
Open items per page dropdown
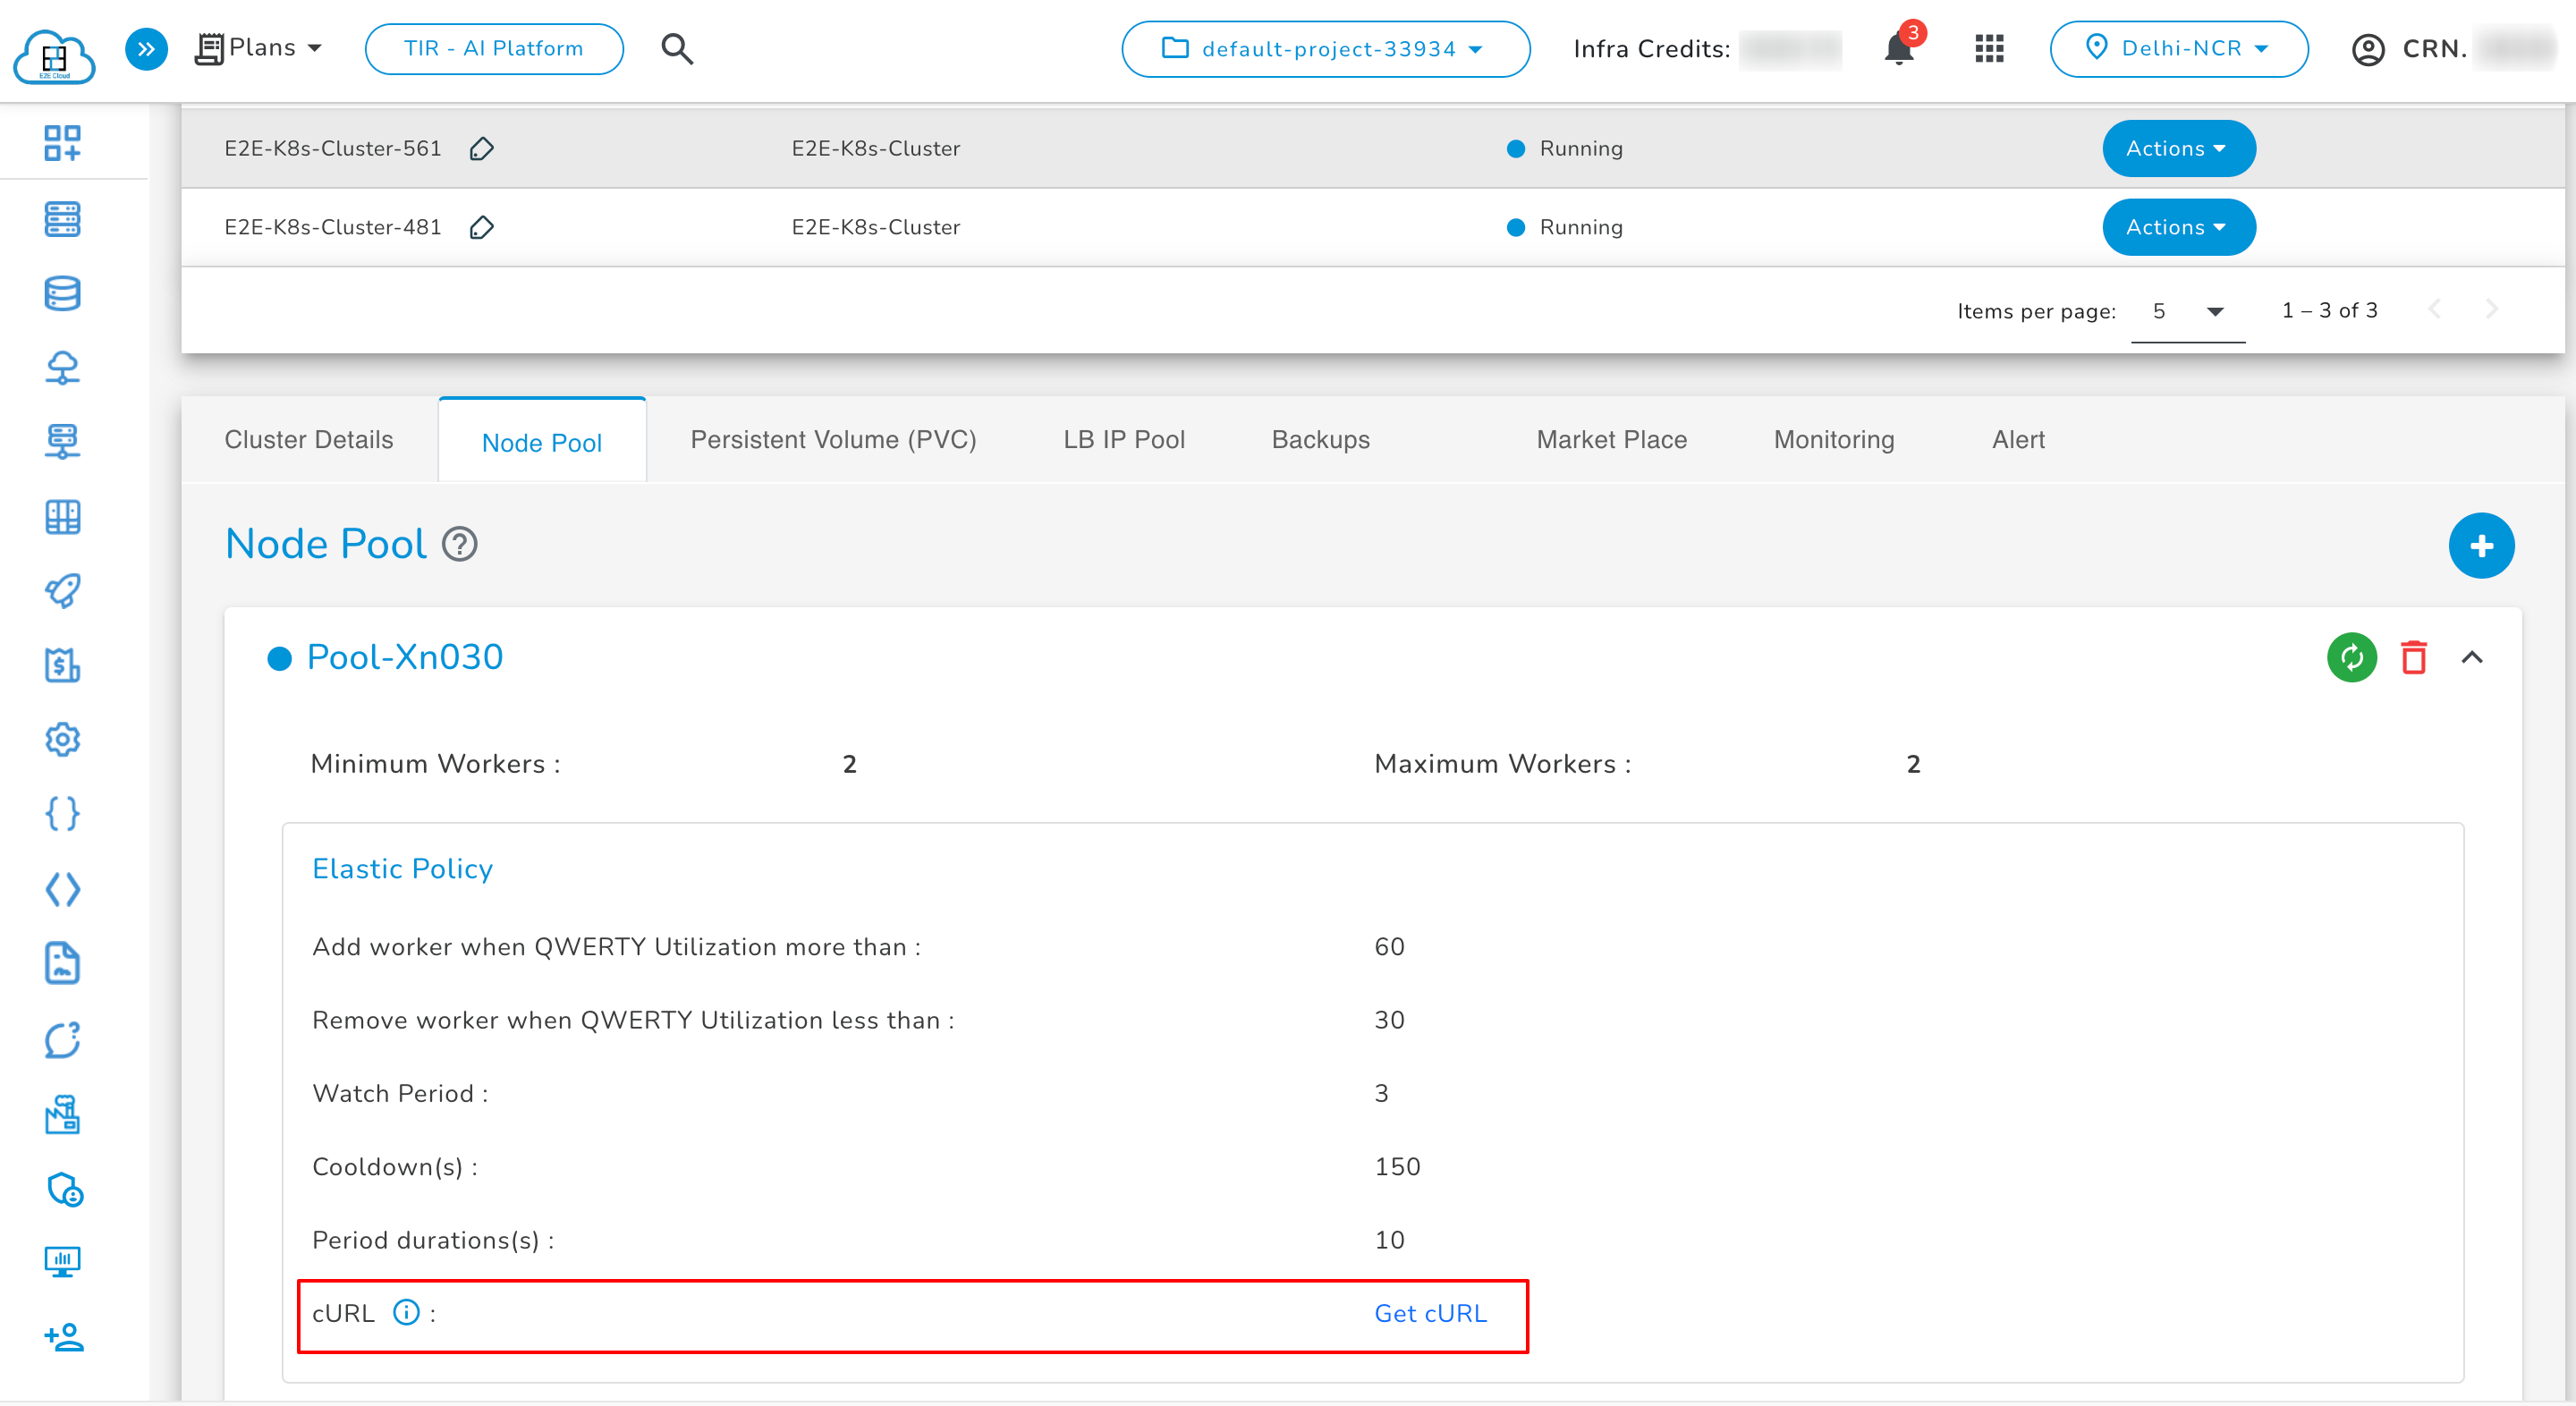coord(2187,312)
